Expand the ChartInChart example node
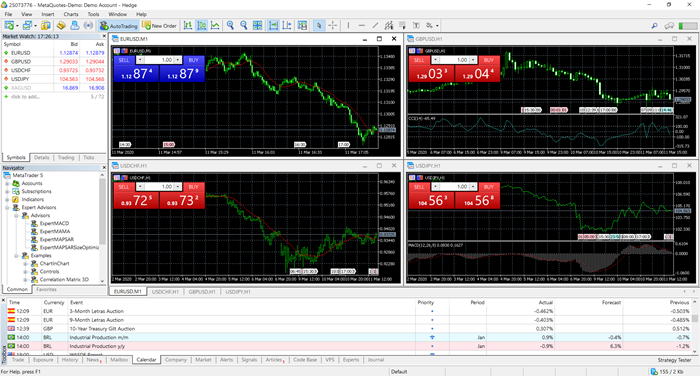 pyautogui.click(x=25, y=264)
